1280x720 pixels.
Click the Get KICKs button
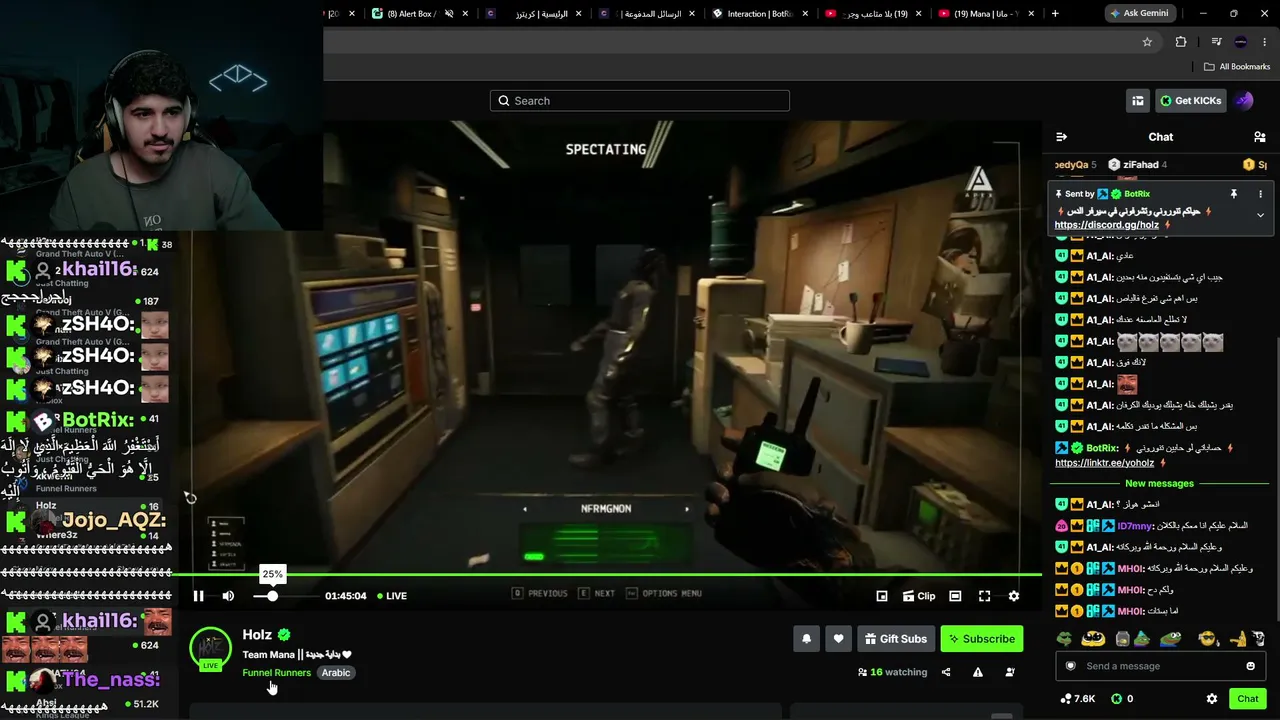[1190, 101]
